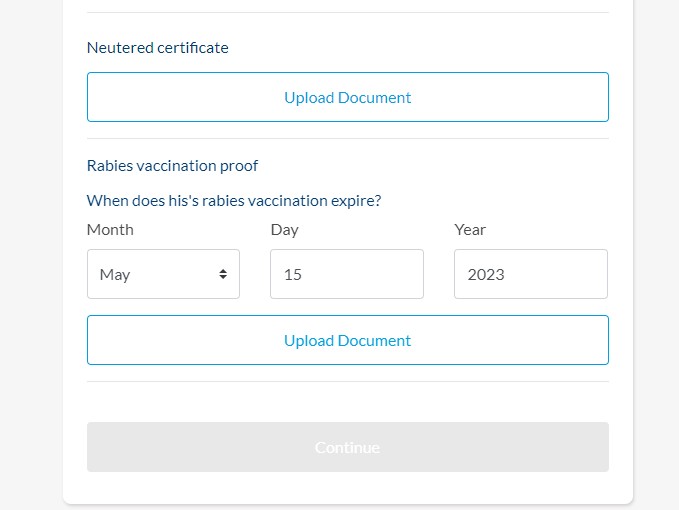Click the divider above Neutered certificate heading
Image resolution: width=679 pixels, height=510 pixels.
(x=348, y=13)
